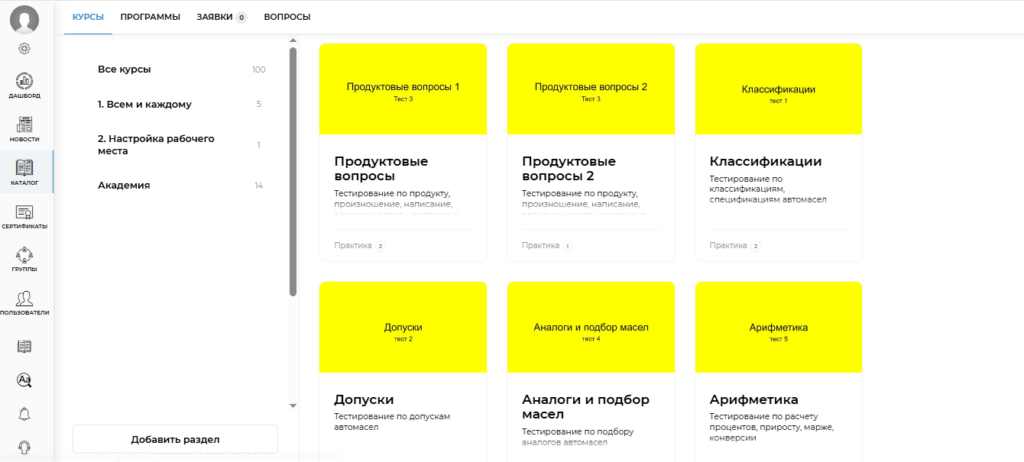1024x462 pixels.
Task: Click the open-book icon below Пользователи
Action: tap(24, 346)
